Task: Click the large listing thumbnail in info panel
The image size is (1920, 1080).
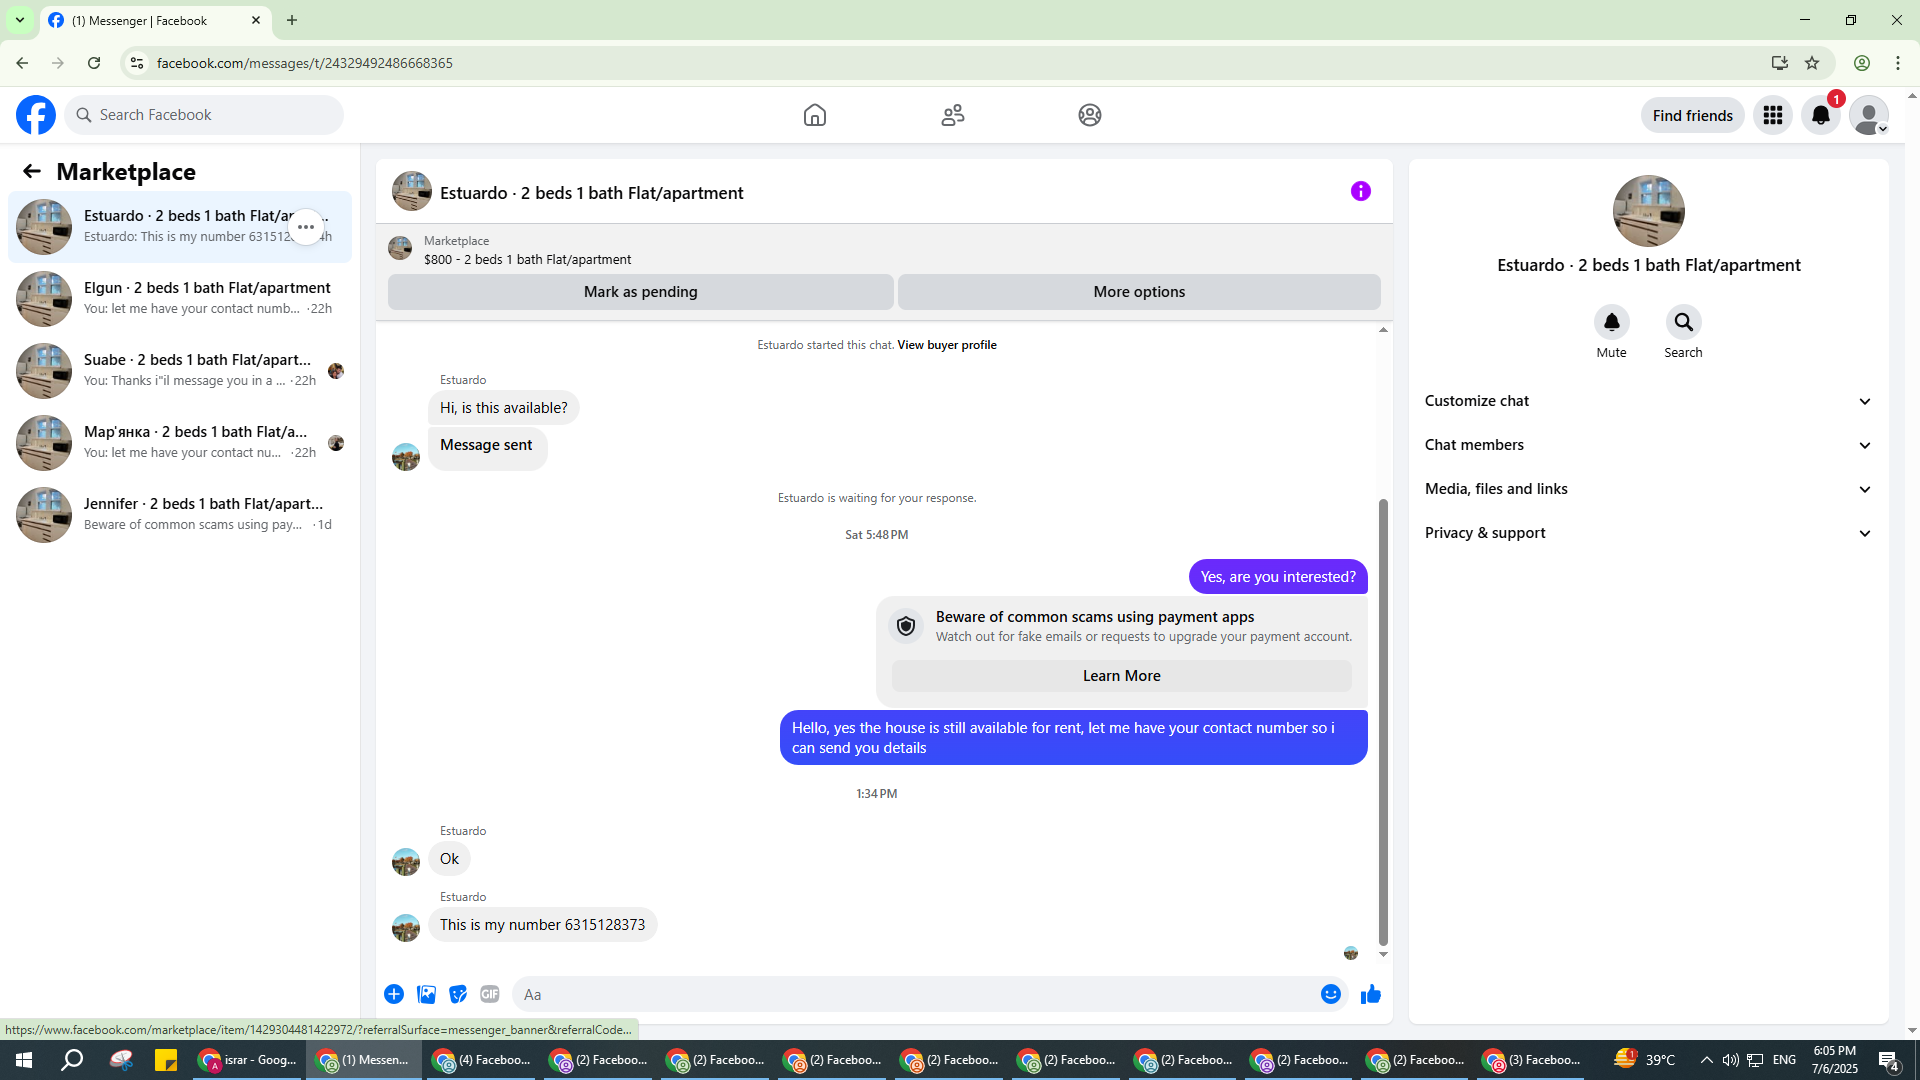Action: pos(1649,211)
